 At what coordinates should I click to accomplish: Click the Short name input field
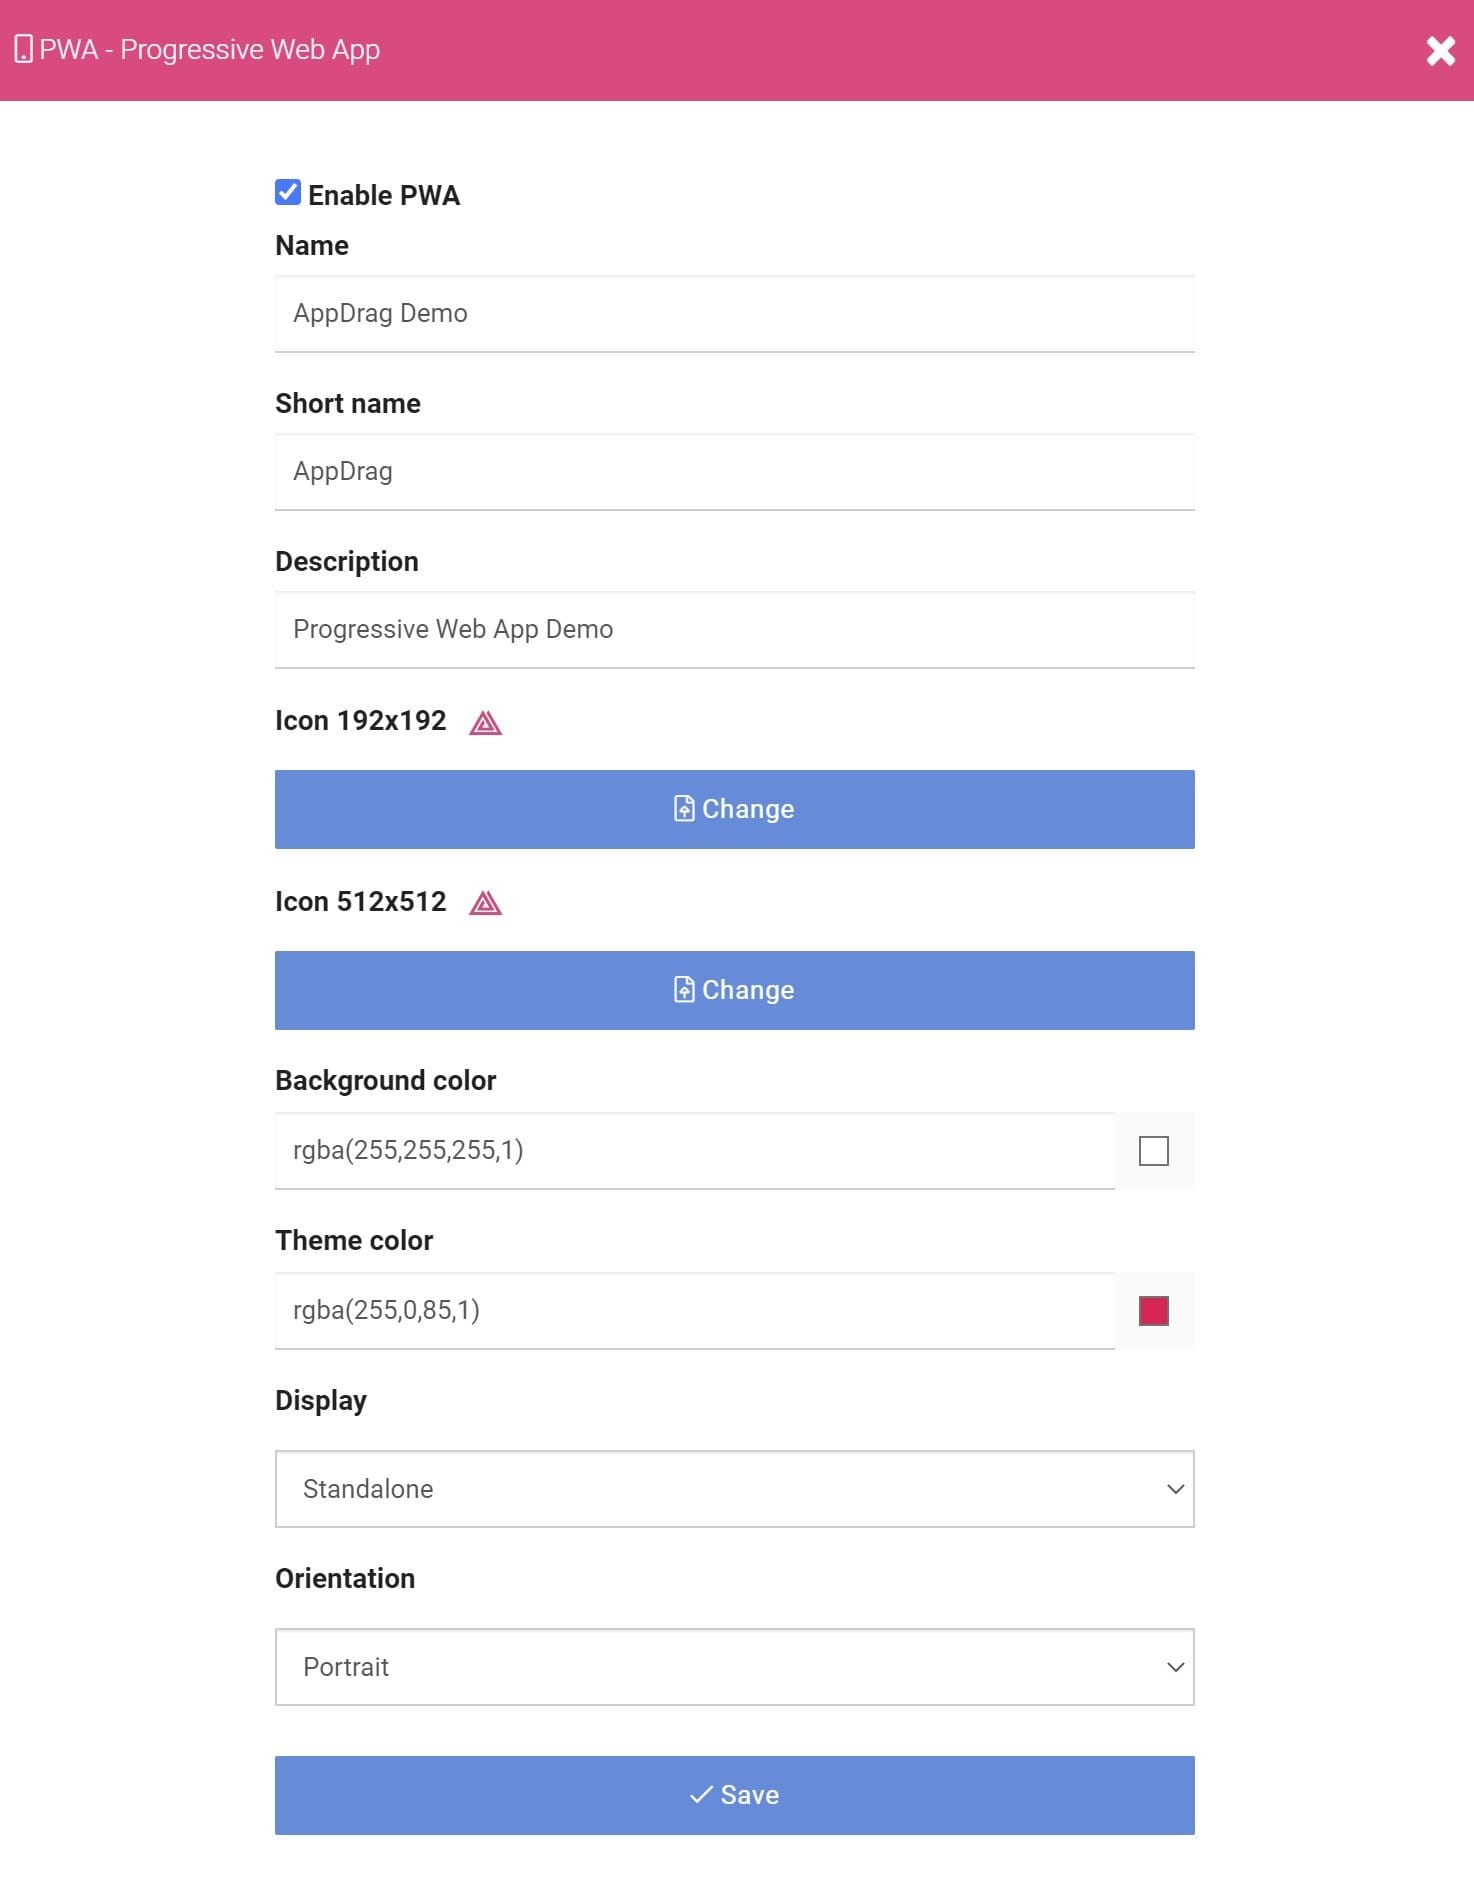point(734,472)
